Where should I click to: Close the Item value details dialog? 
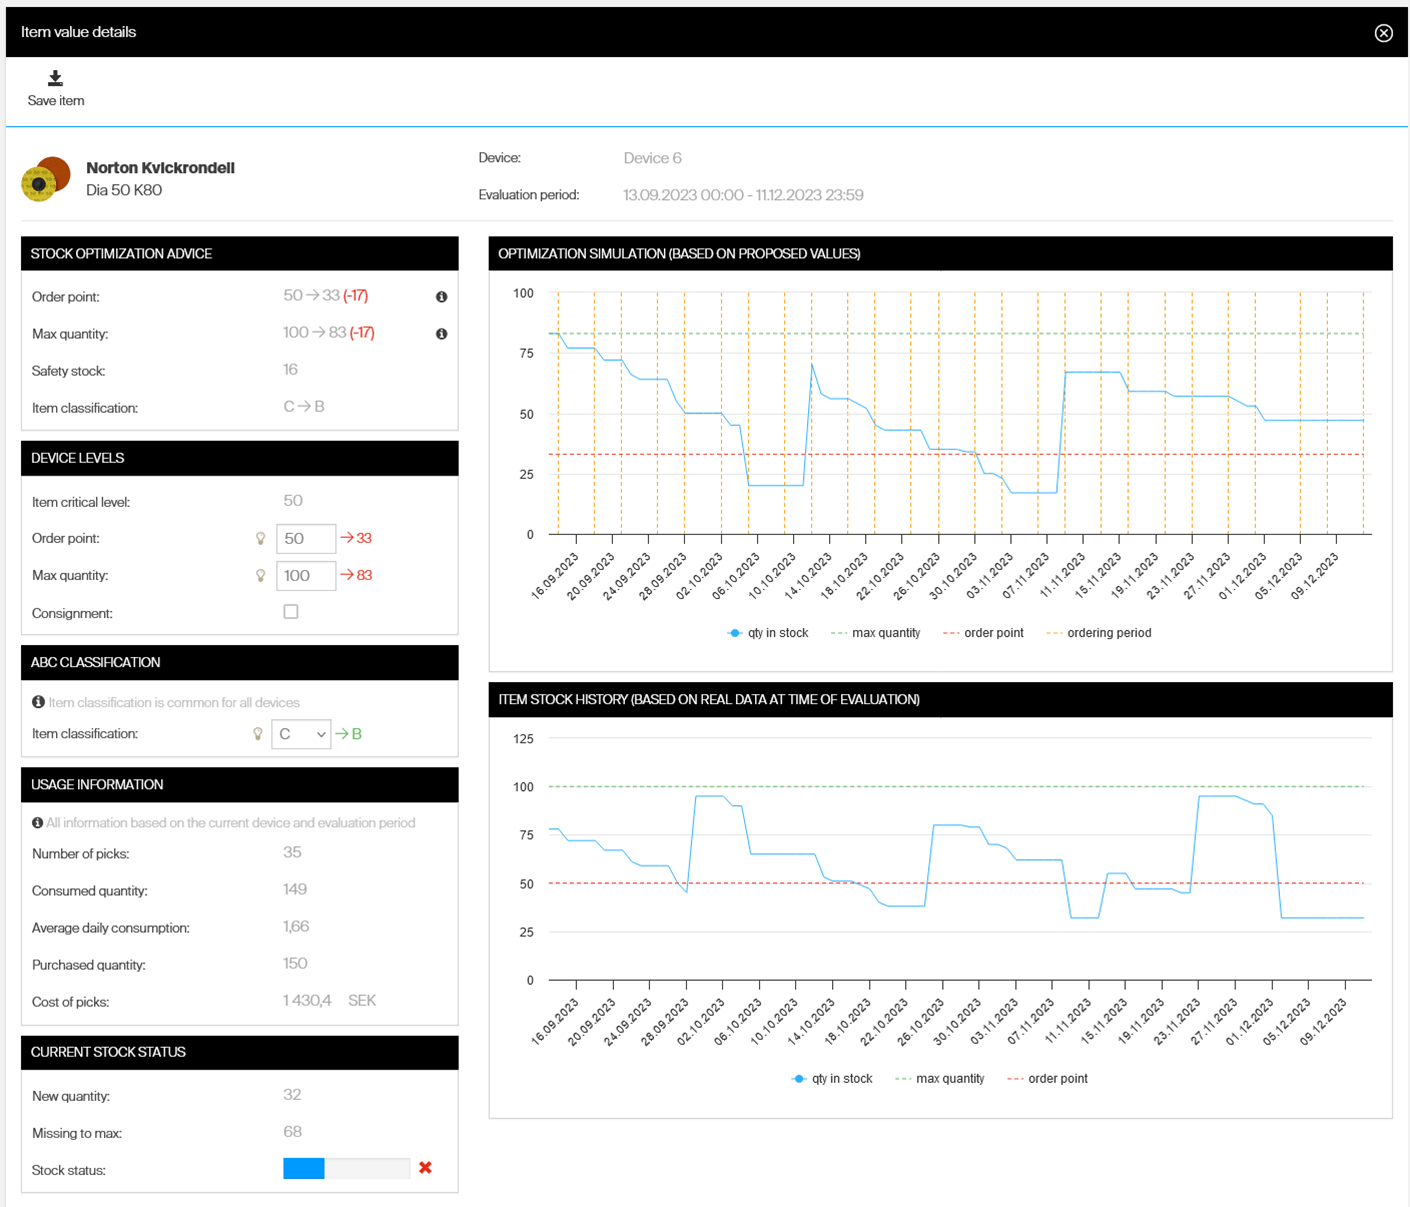(x=1383, y=33)
